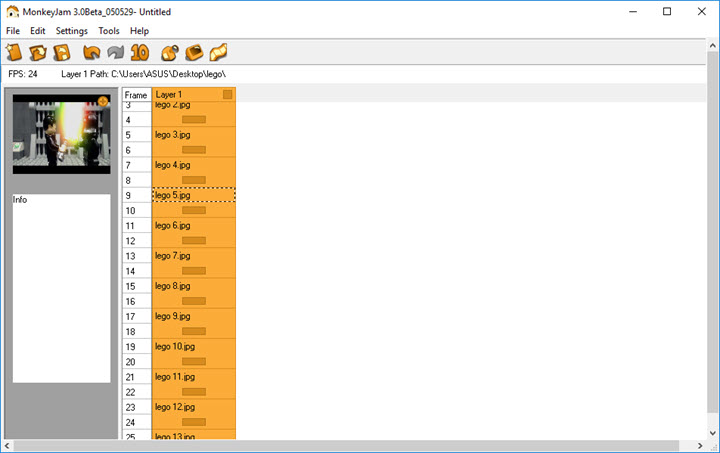
Task: Select the lego 10.jpg cell
Action: pyautogui.click(x=194, y=347)
